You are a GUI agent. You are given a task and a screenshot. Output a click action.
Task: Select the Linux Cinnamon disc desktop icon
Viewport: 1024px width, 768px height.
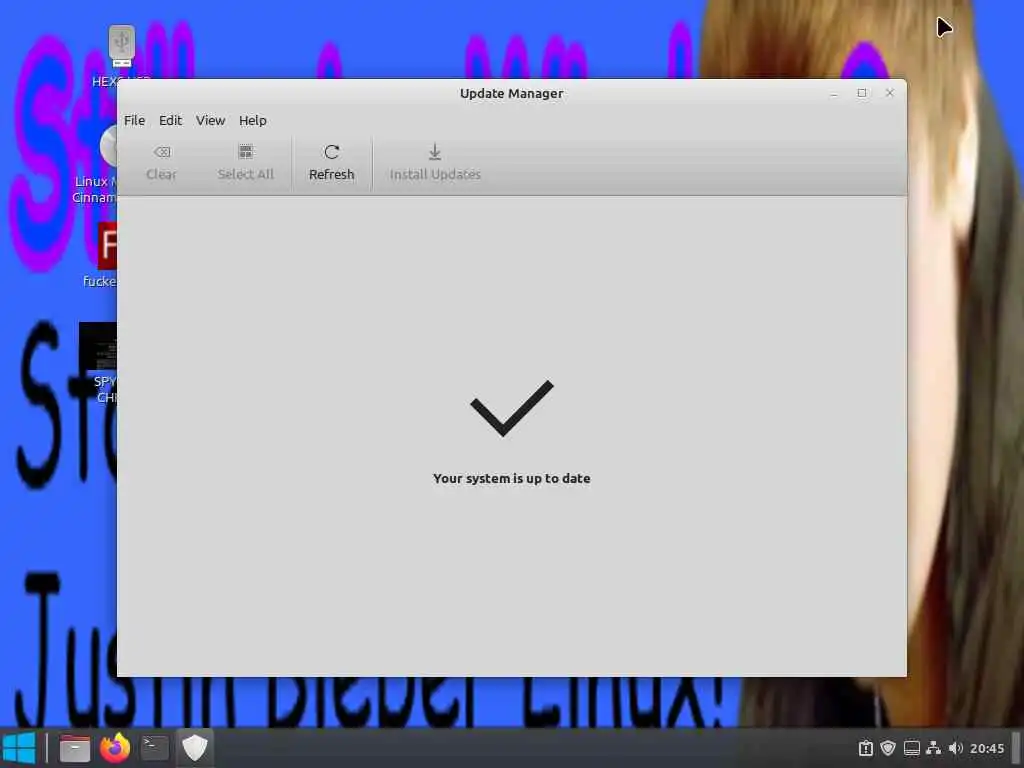click(108, 146)
